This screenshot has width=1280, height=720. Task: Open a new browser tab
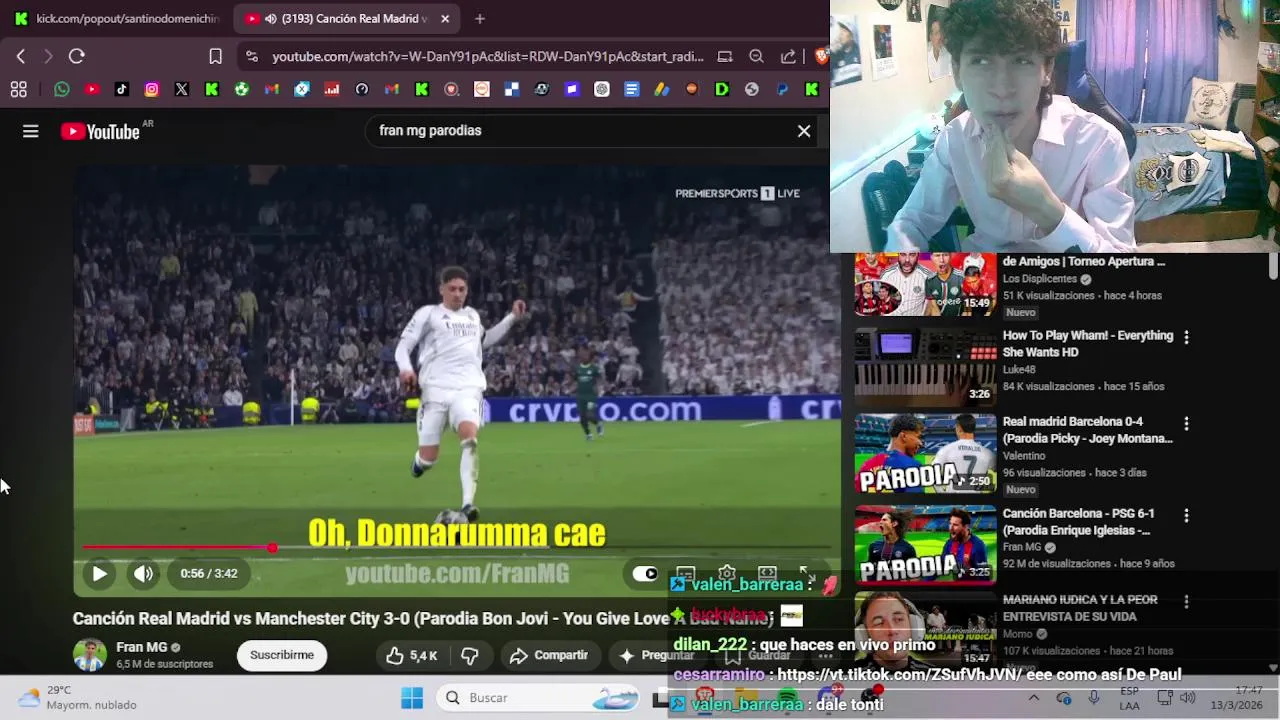(x=480, y=18)
